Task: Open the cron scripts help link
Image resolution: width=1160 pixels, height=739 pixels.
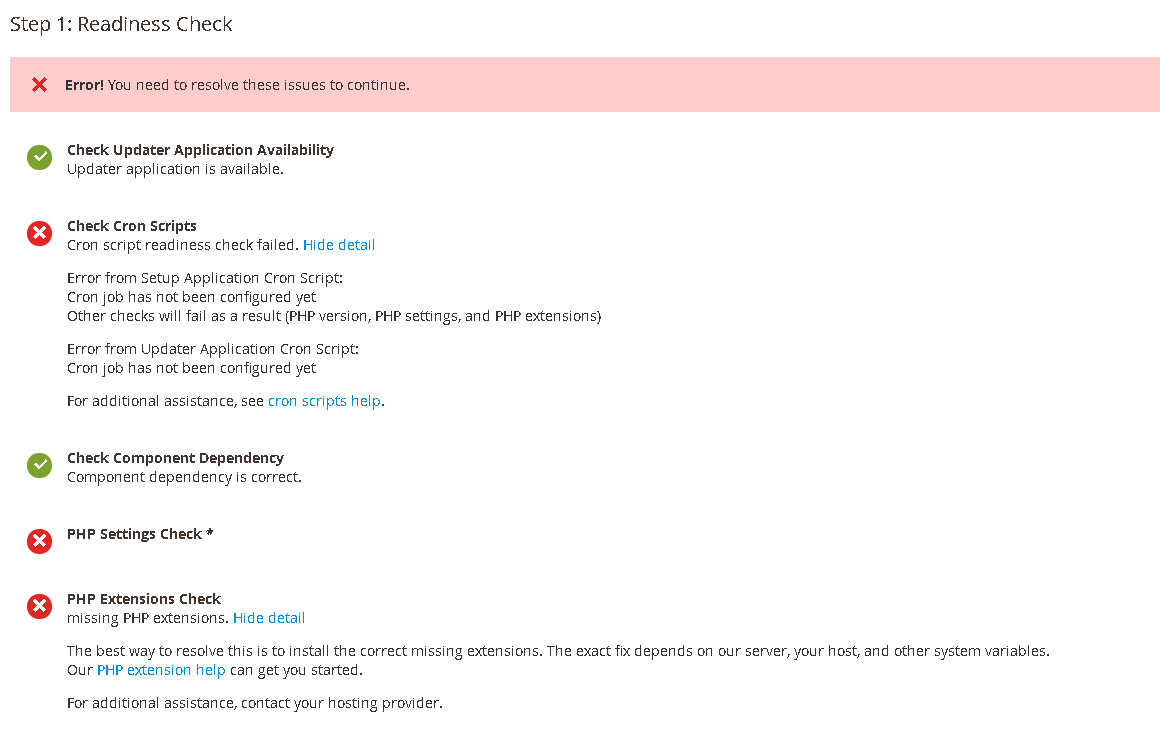Action: tap(324, 400)
